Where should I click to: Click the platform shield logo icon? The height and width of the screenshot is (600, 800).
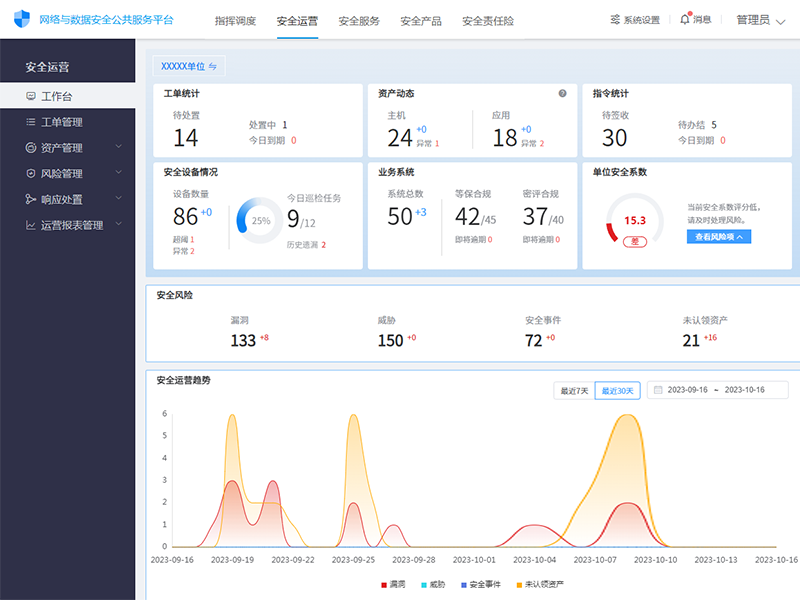click(22, 19)
